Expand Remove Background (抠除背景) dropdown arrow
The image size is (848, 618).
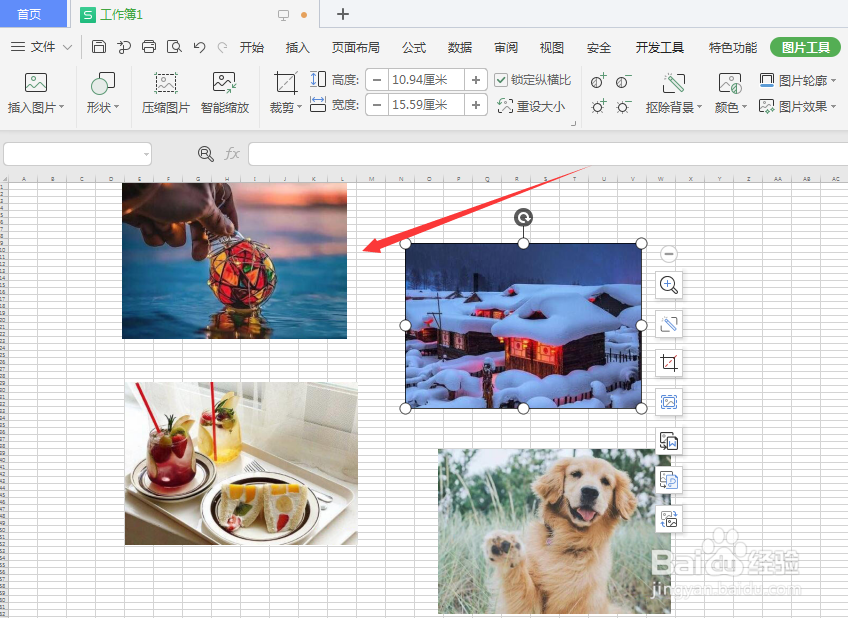[x=699, y=107]
